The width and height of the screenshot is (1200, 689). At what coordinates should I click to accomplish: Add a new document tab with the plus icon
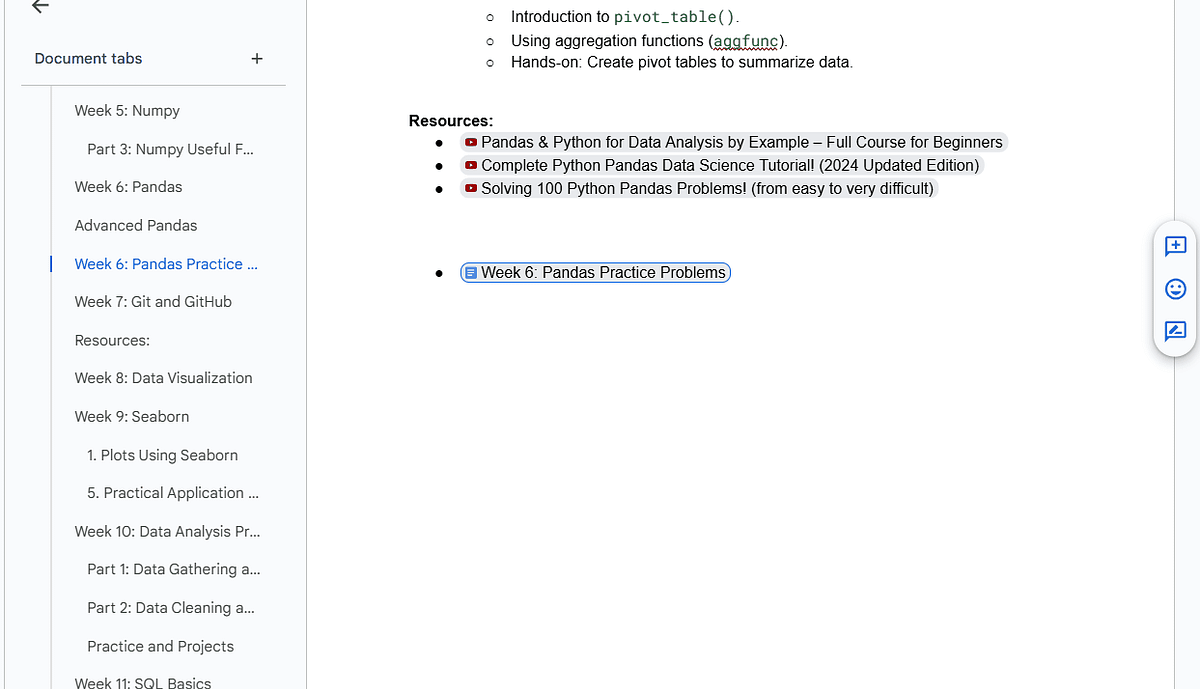[x=257, y=59]
